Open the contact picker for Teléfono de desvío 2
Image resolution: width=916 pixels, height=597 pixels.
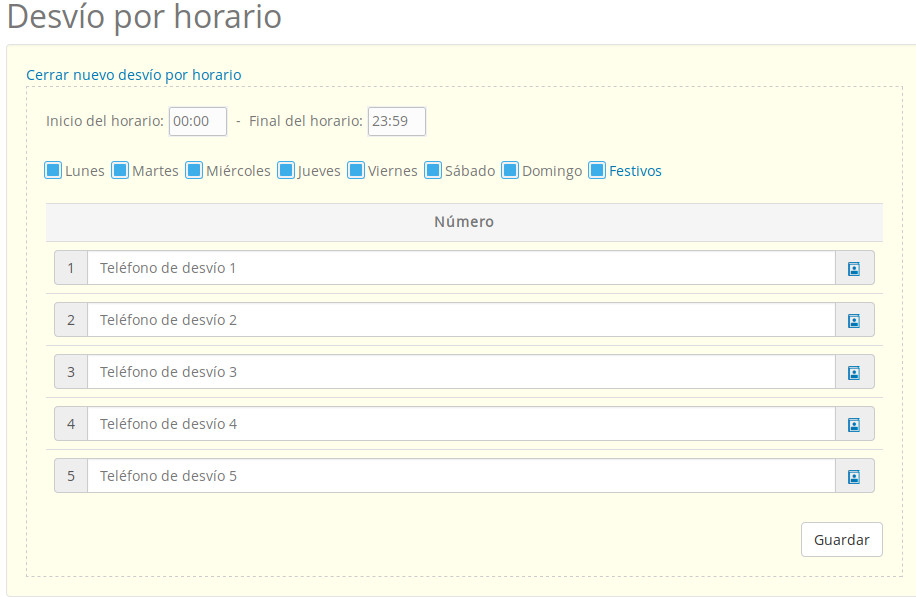coord(855,320)
